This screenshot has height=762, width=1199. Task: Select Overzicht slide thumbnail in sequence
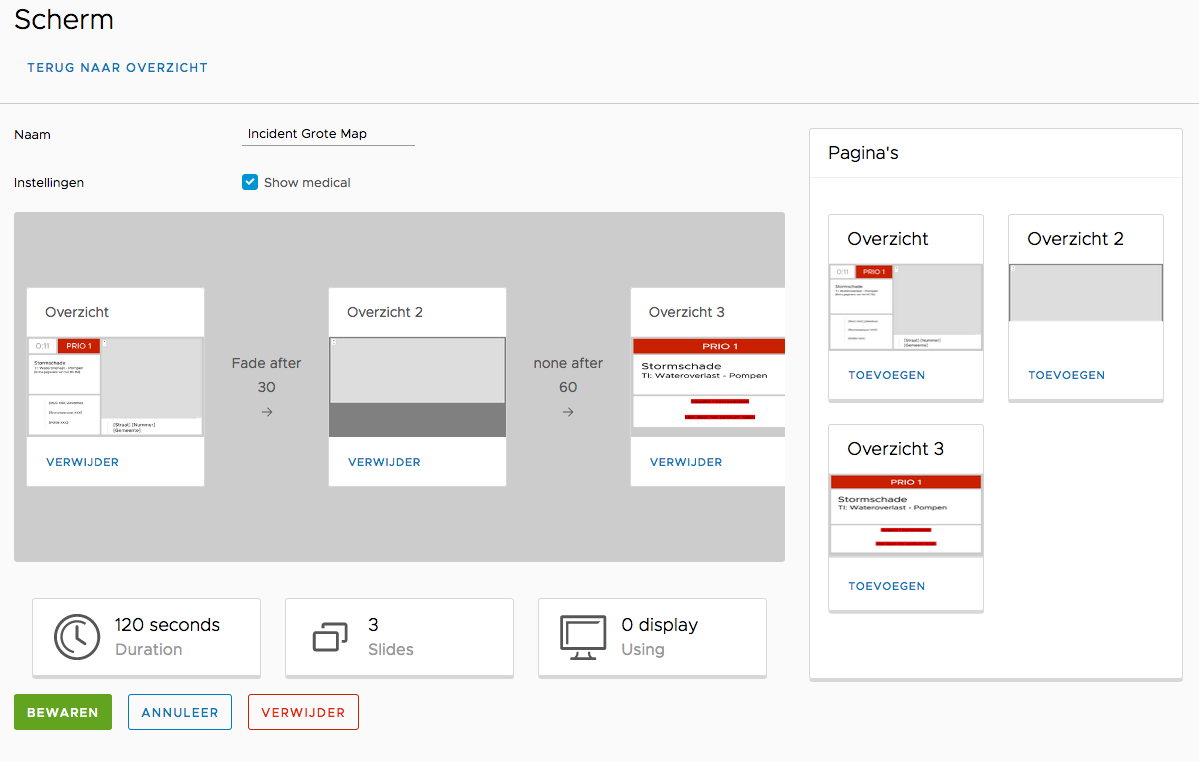[x=115, y=387]
